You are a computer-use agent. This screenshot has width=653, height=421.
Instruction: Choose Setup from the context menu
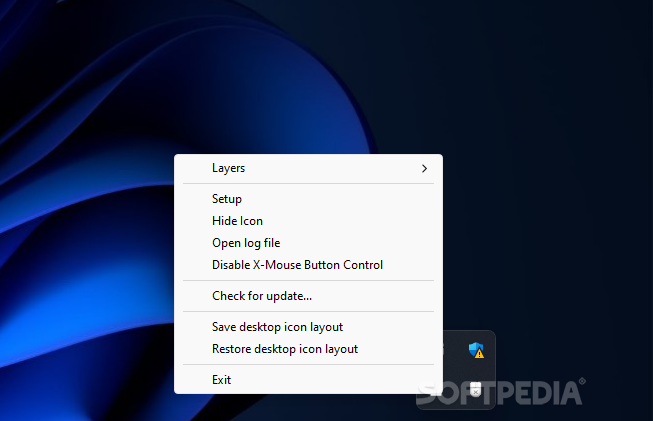(x=308, y=199)
